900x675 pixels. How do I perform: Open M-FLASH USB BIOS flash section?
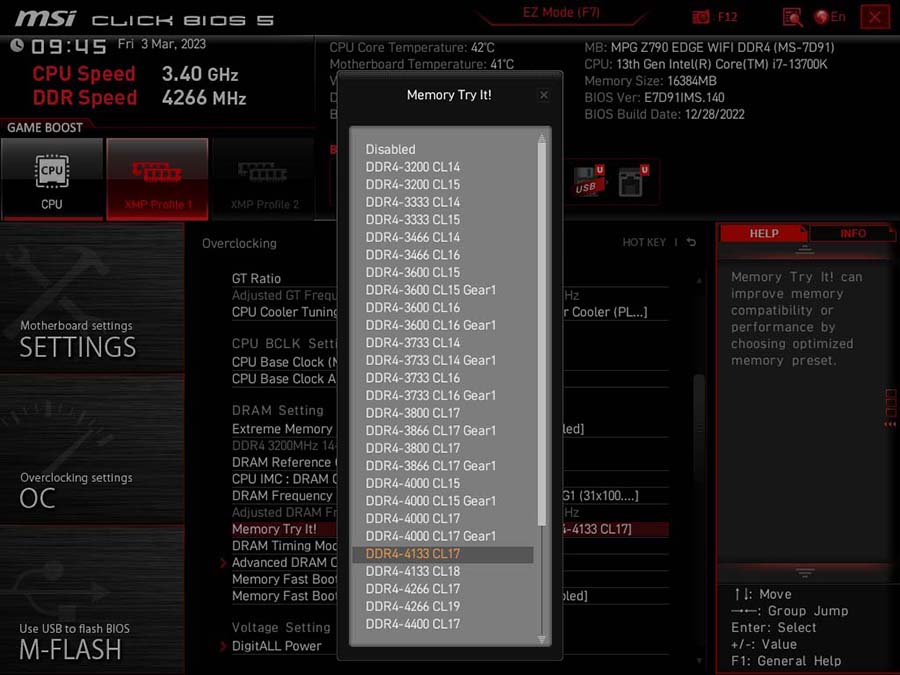[x=92, y=600]
